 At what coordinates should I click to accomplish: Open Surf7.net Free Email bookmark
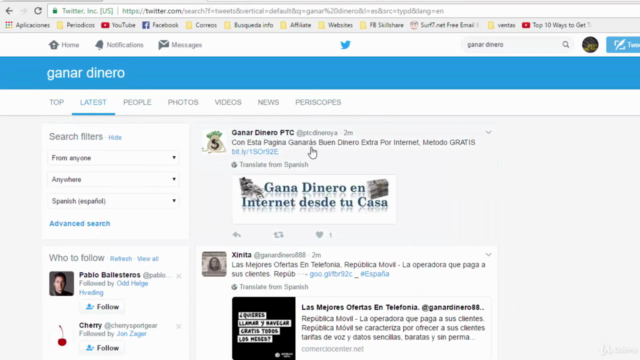point(444,25)
